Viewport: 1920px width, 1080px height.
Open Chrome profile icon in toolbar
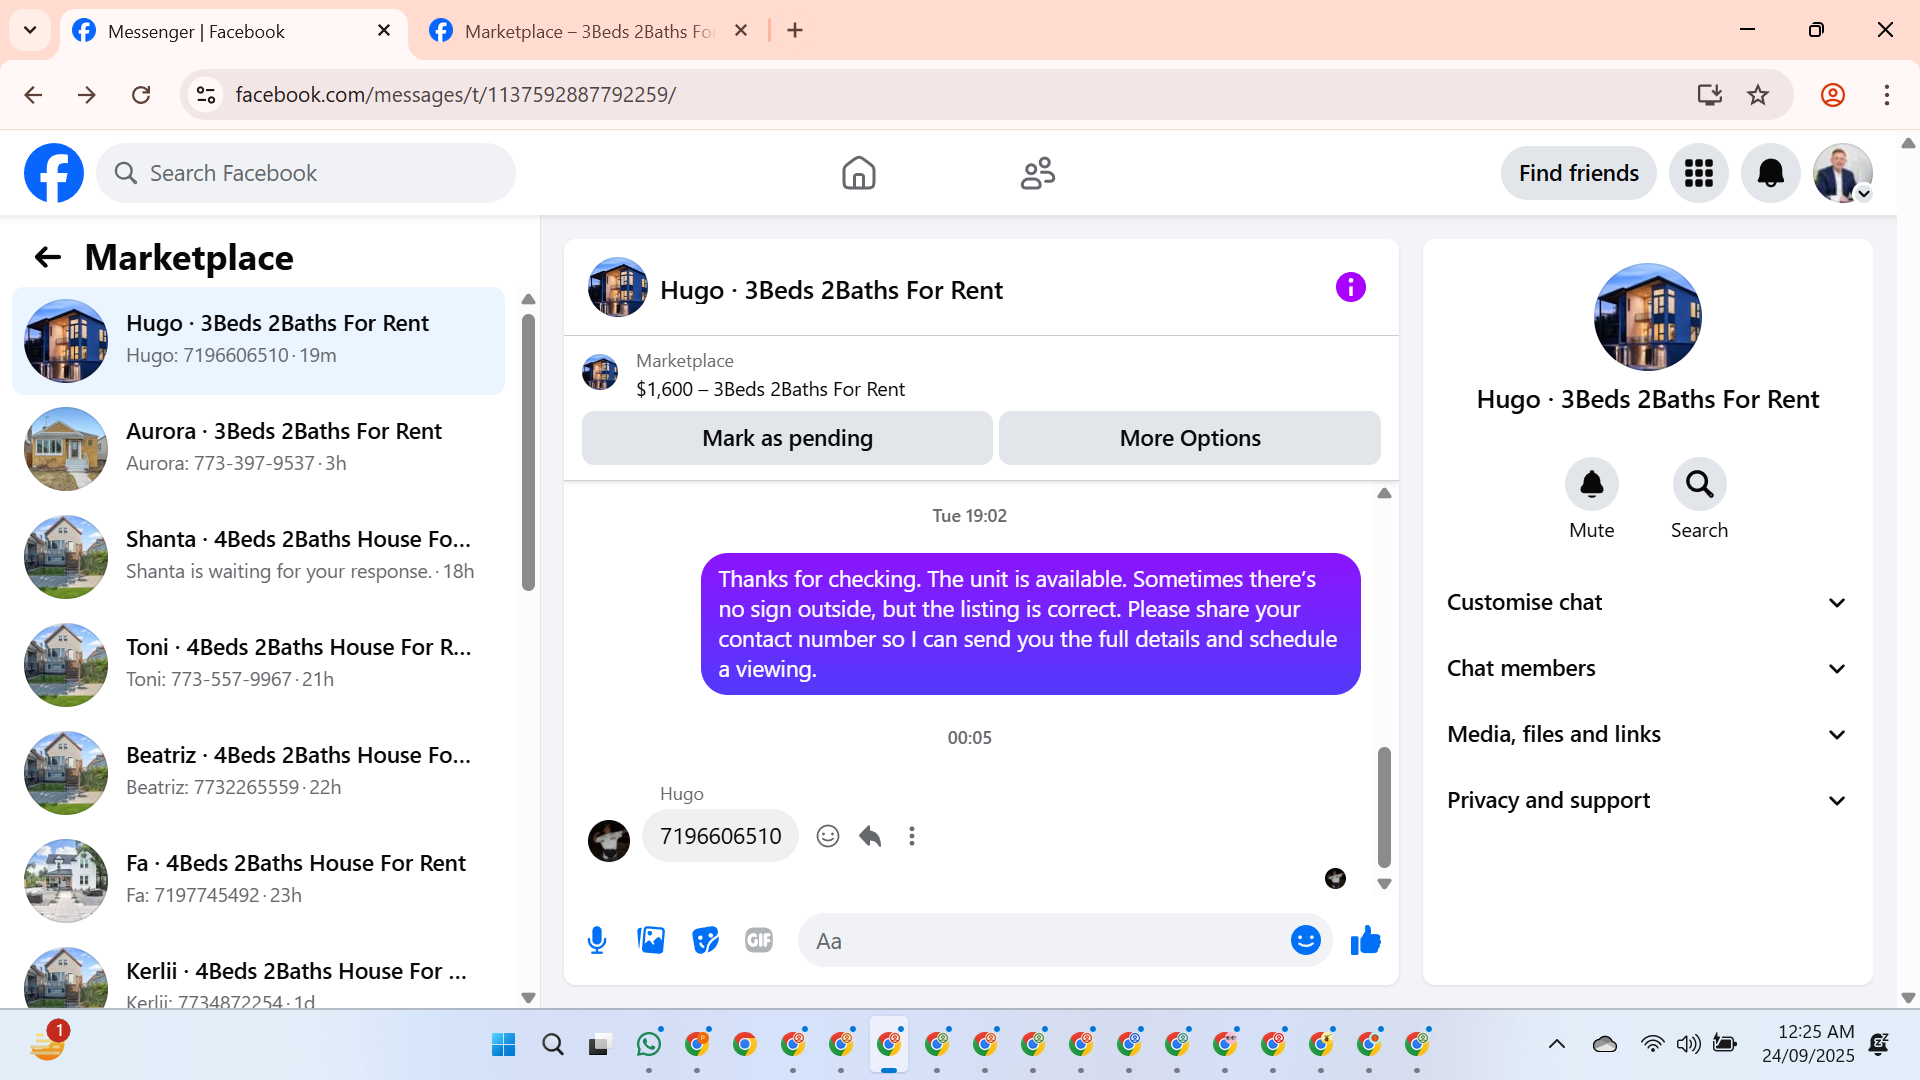click(1832, 95)
